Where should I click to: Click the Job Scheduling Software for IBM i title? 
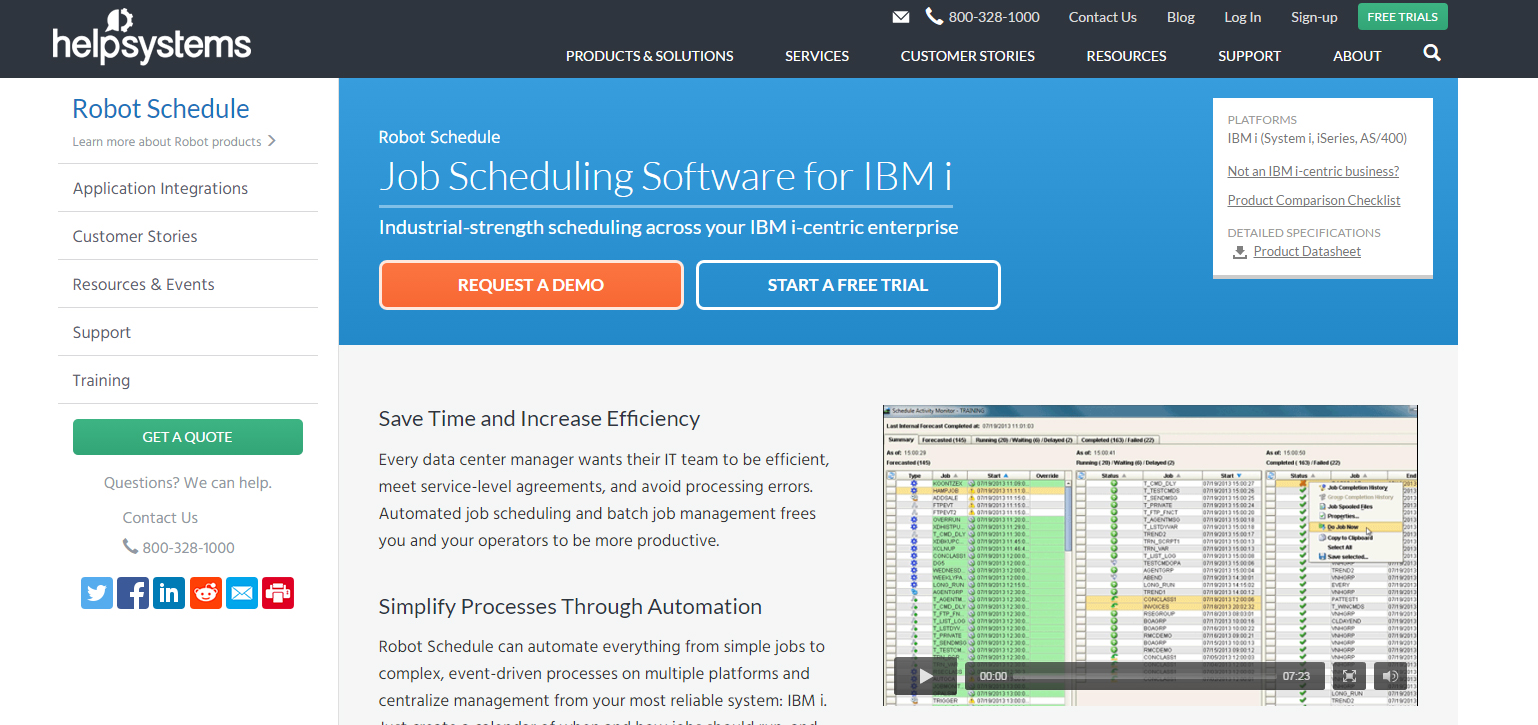[x=665, y=176]
